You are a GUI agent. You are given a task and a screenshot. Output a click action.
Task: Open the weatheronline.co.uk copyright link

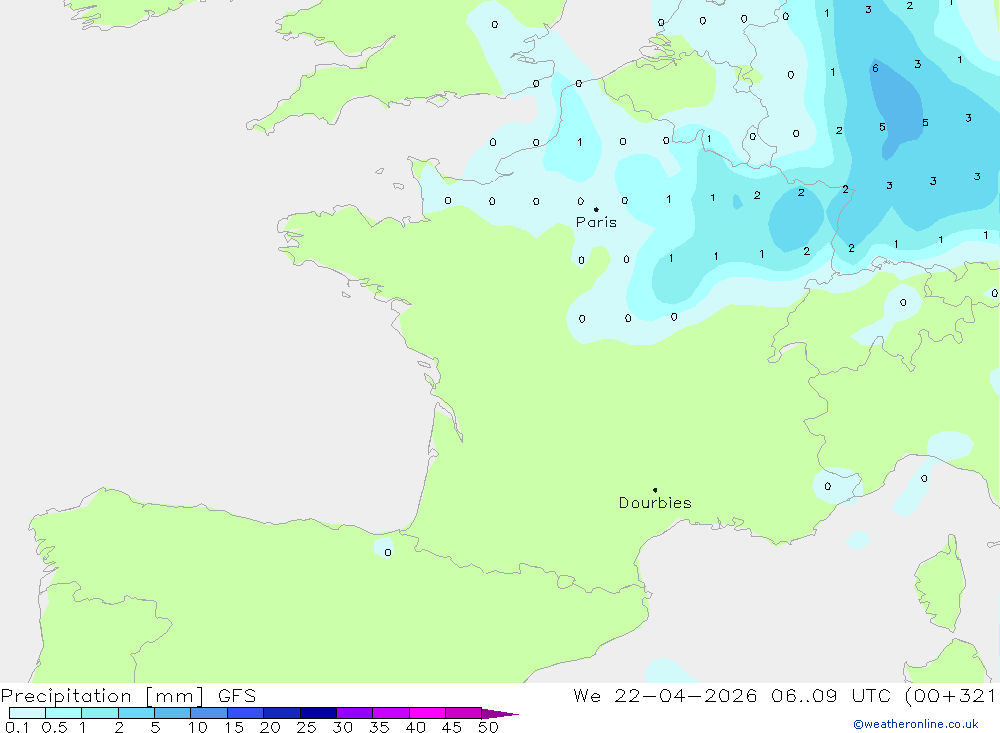(916, 724)
